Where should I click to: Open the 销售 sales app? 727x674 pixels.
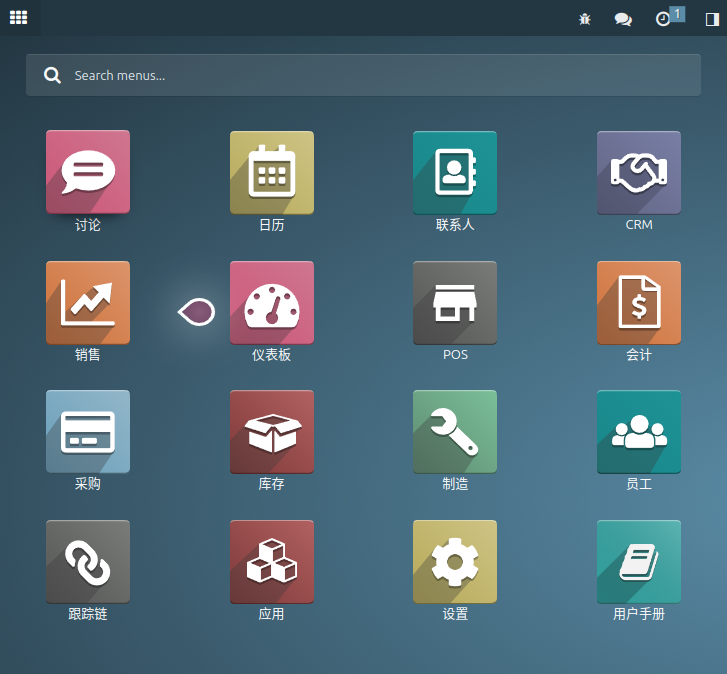tap(88, 302)
